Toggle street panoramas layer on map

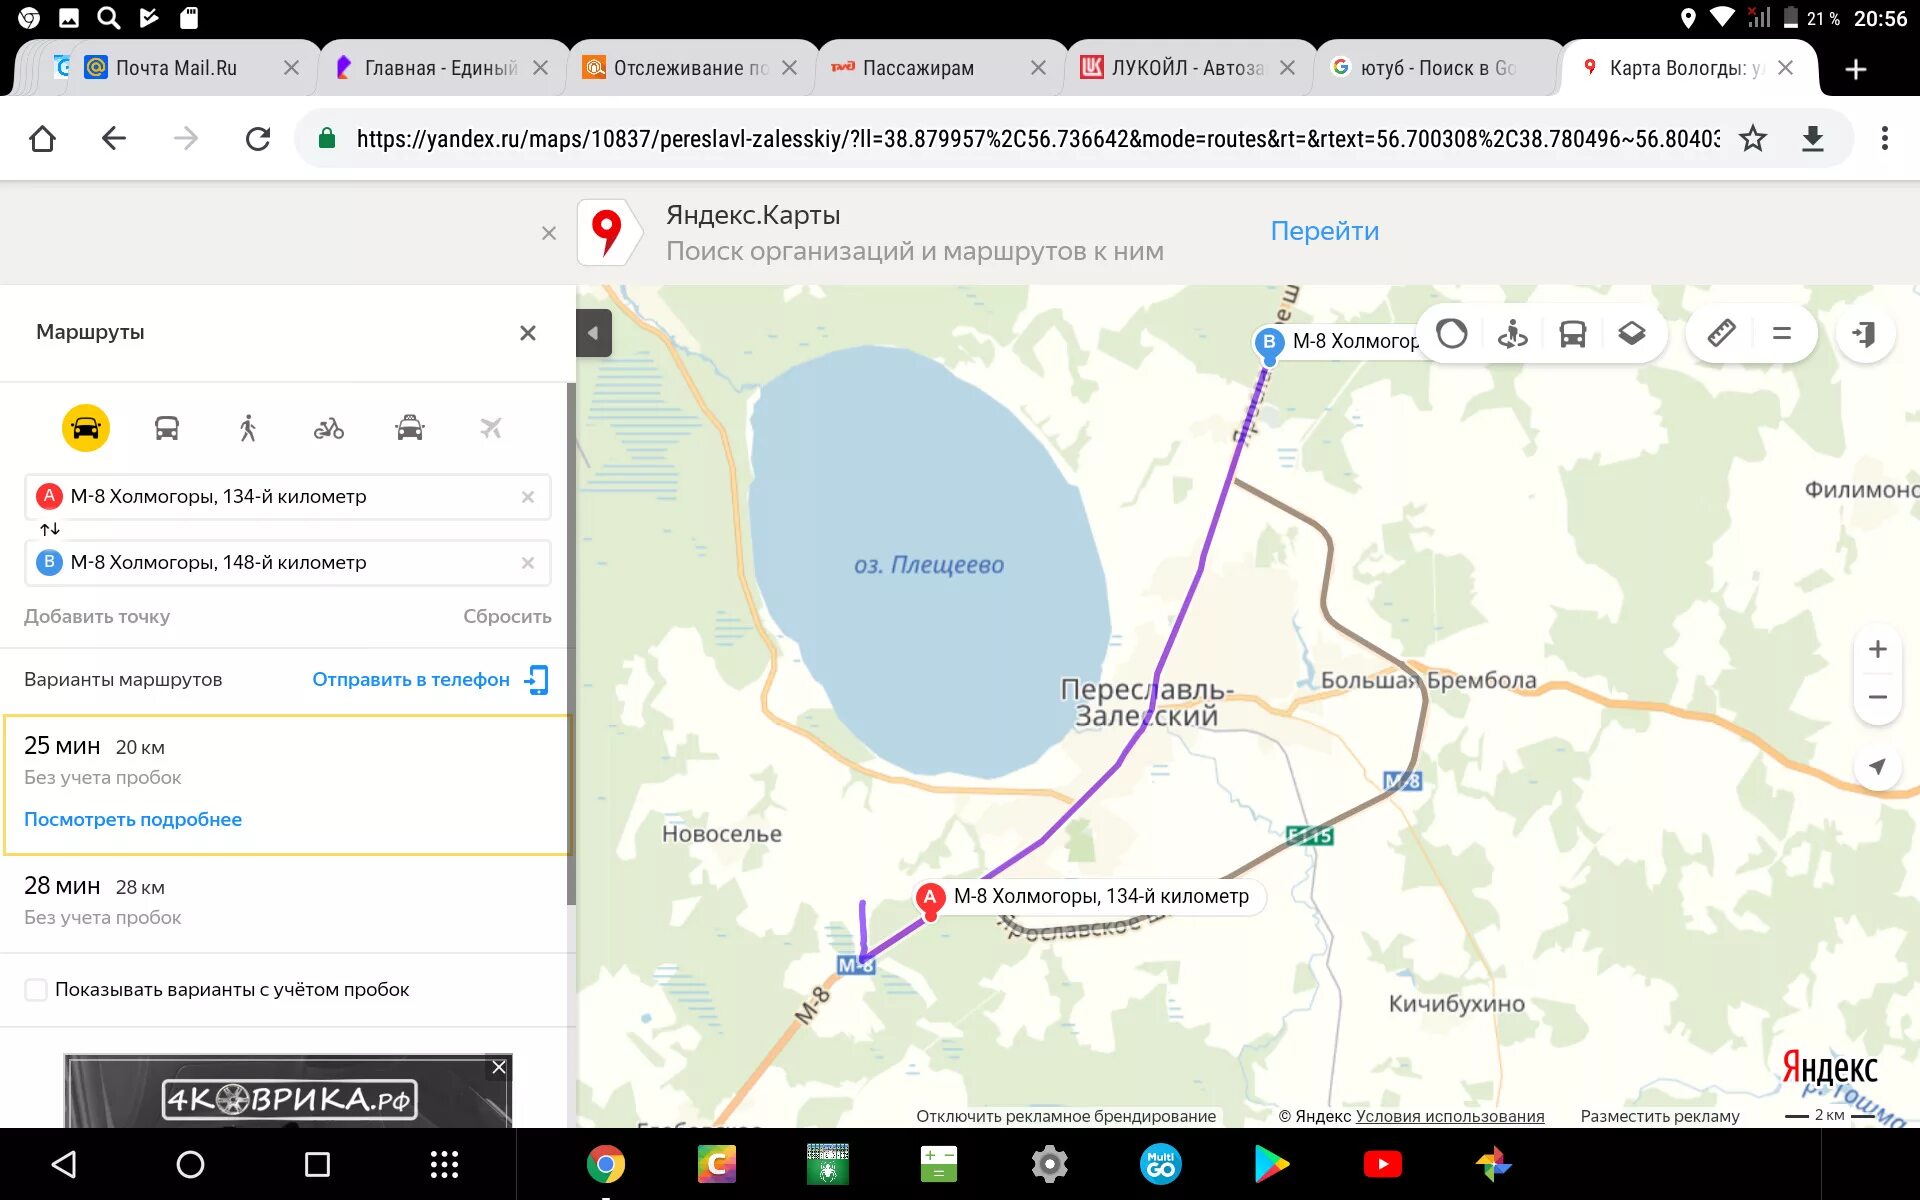[x=1512, y=333]
